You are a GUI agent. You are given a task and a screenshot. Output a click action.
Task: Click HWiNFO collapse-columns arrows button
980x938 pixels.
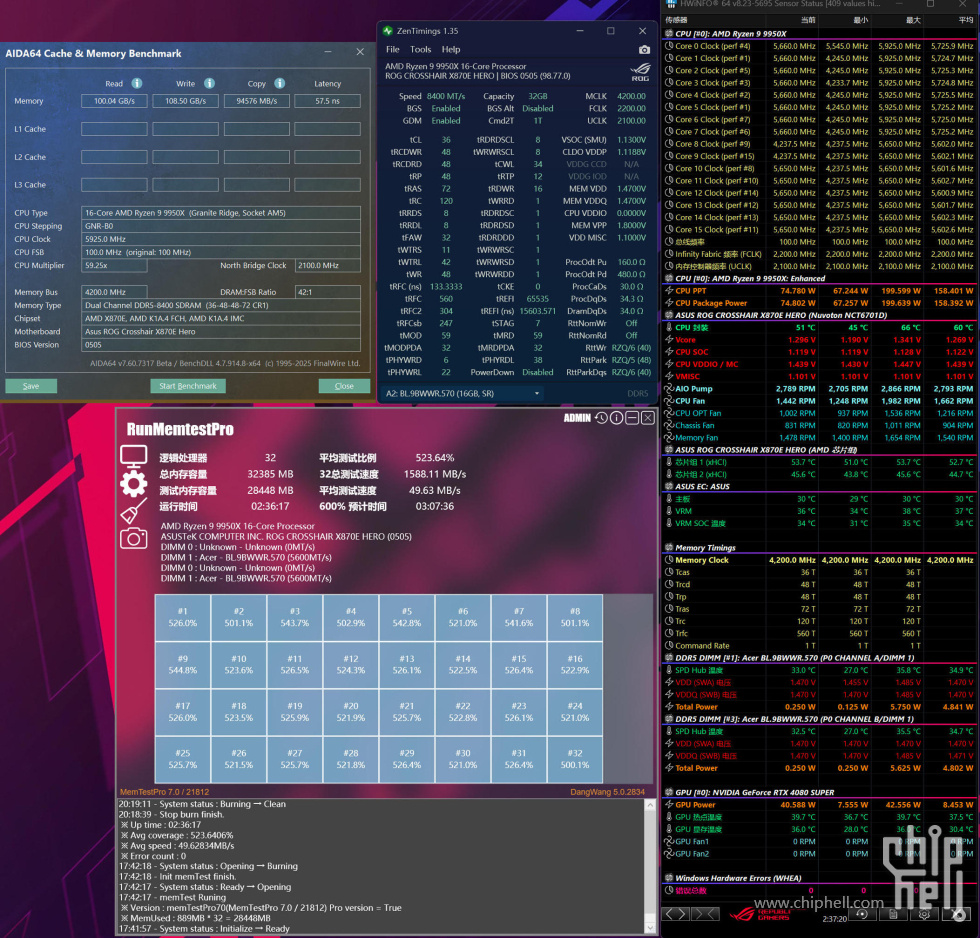(x=706, y=914)
